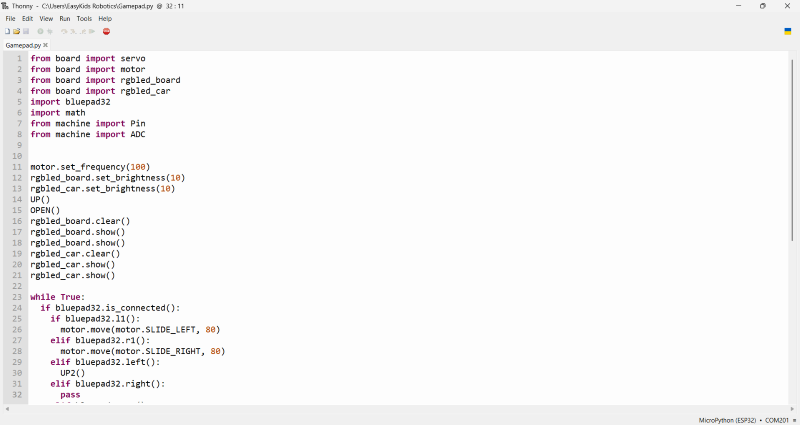Click the Resume debug icon
Screen dimensions: 800x425
click(93, 31)
